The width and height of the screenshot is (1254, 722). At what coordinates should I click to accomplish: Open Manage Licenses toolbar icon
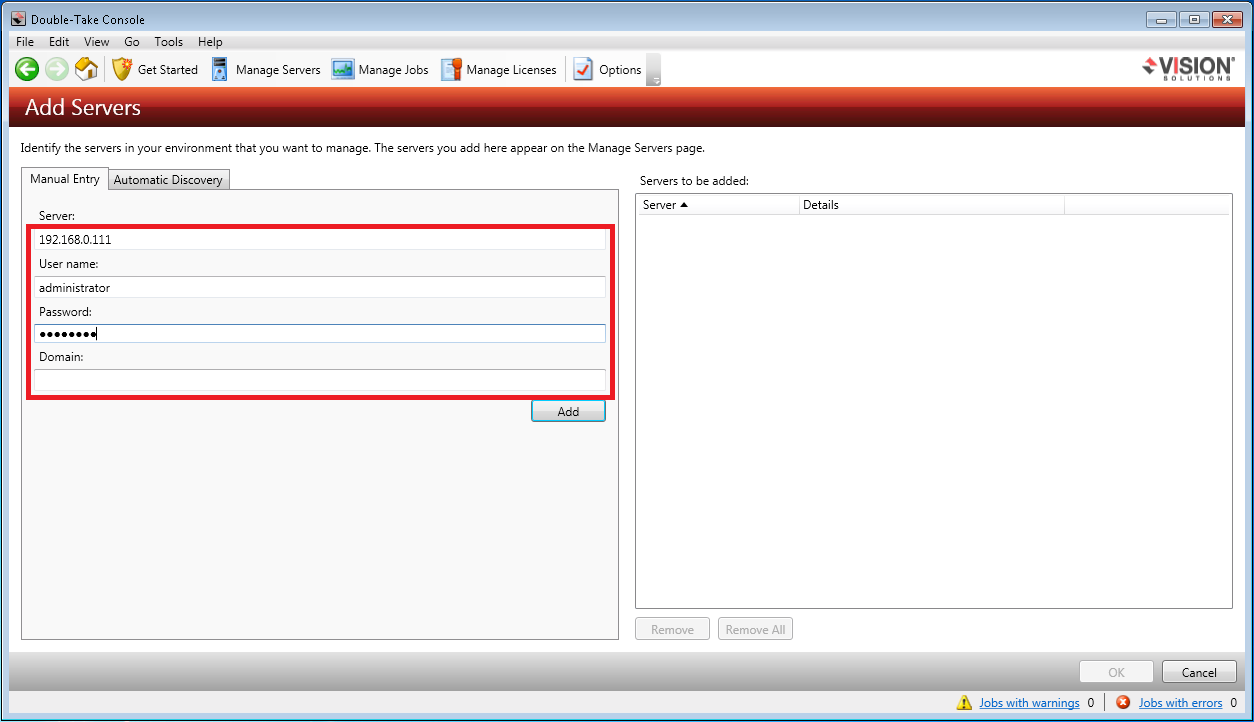(x=451, y=69)
